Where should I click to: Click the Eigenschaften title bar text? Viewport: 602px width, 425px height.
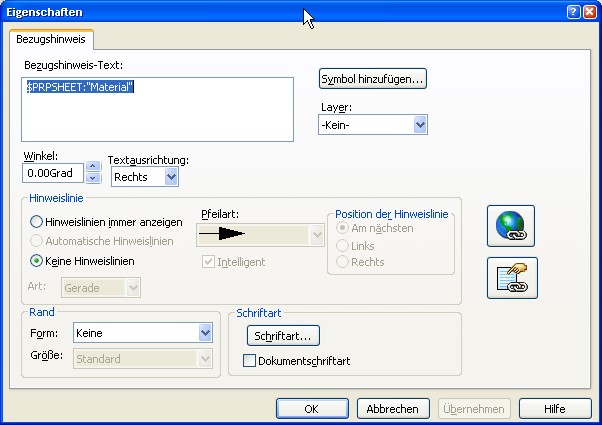[x=44, y=12]
